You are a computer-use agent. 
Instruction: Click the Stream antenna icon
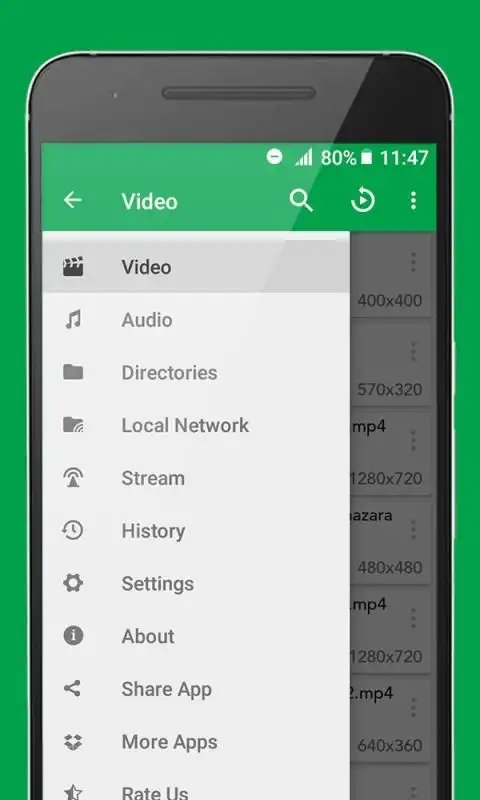[x=73, y=478]
